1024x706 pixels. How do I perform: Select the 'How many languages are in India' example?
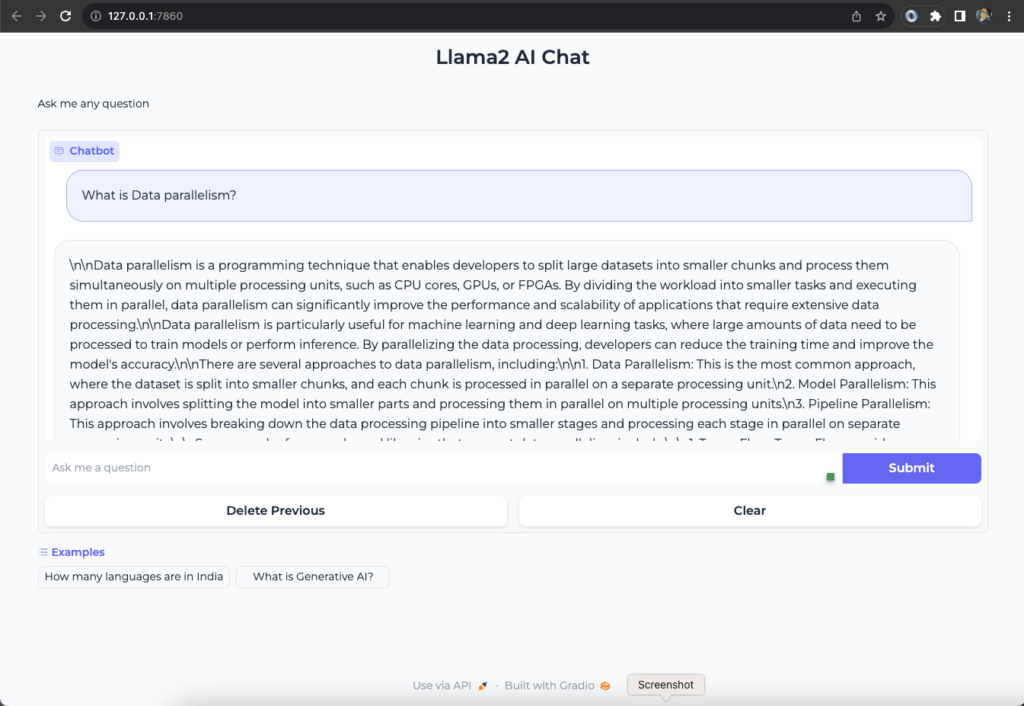134,577
